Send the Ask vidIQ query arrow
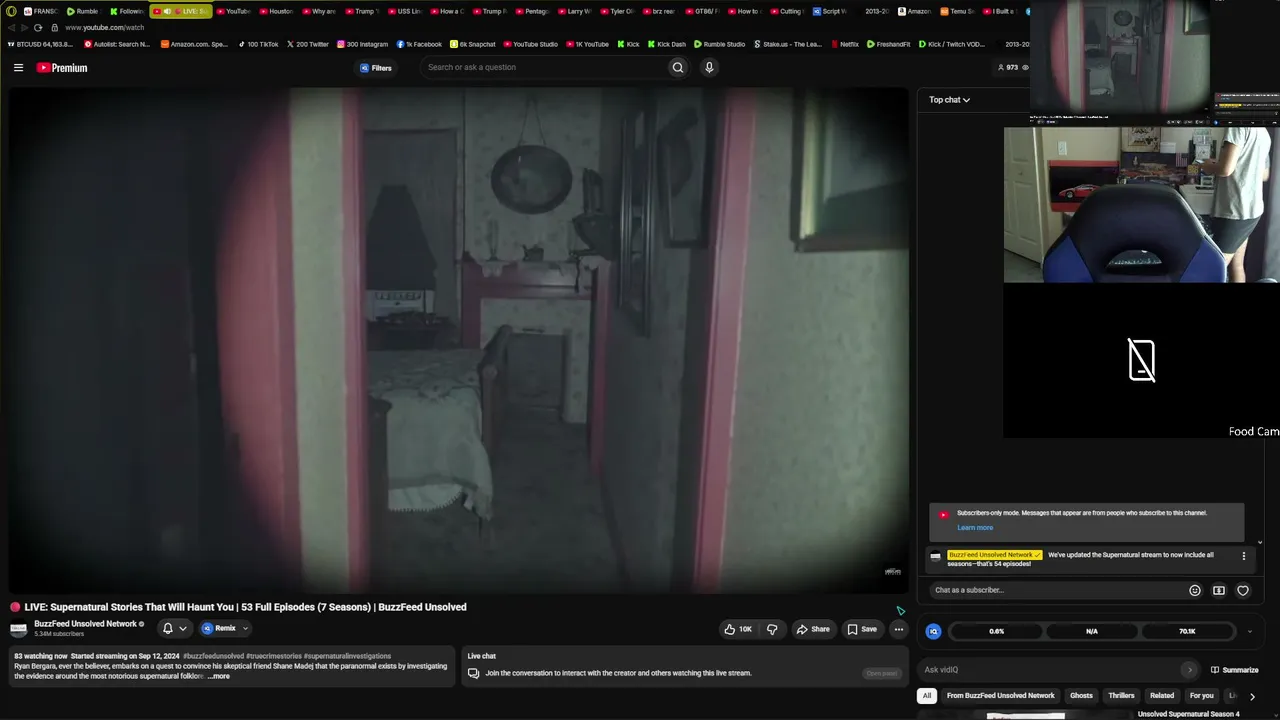Image resolution: width=1280 pixels, height=720 pixels. pyautogui.click(x=1189, y=670)
